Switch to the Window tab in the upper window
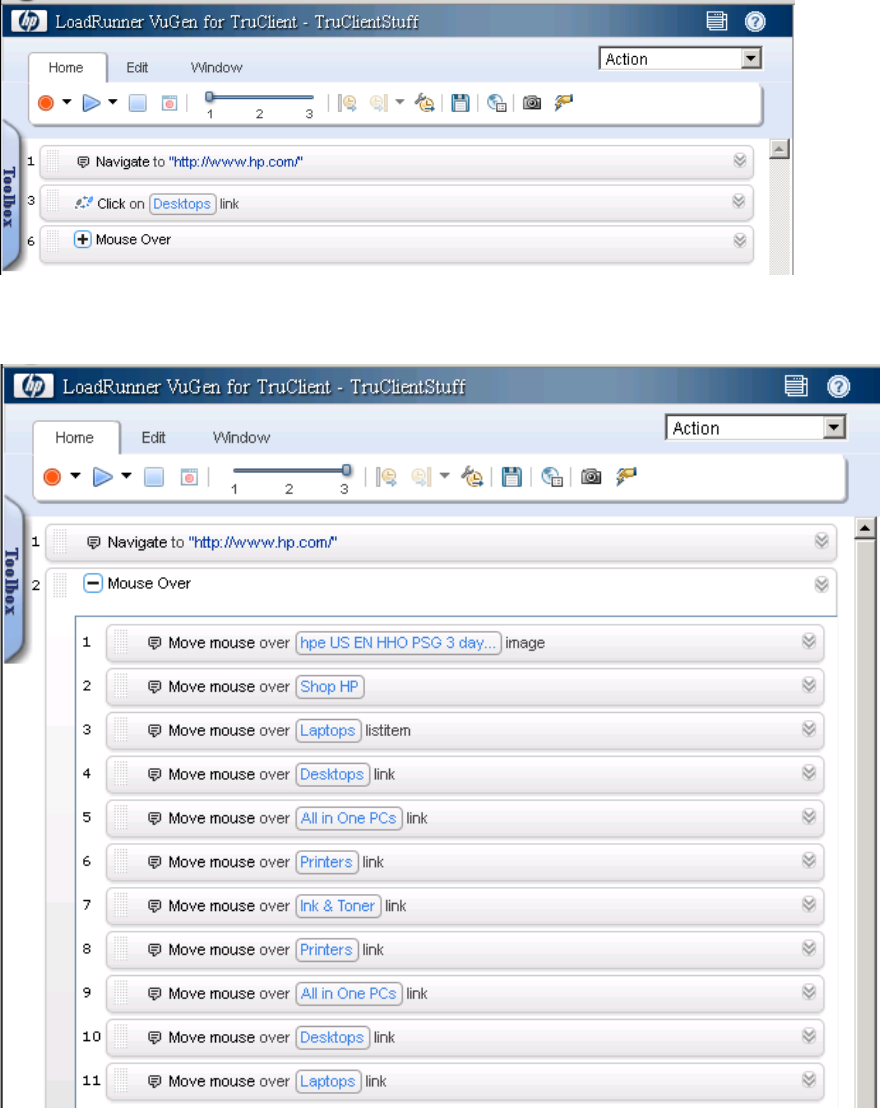 pos(216,68)
